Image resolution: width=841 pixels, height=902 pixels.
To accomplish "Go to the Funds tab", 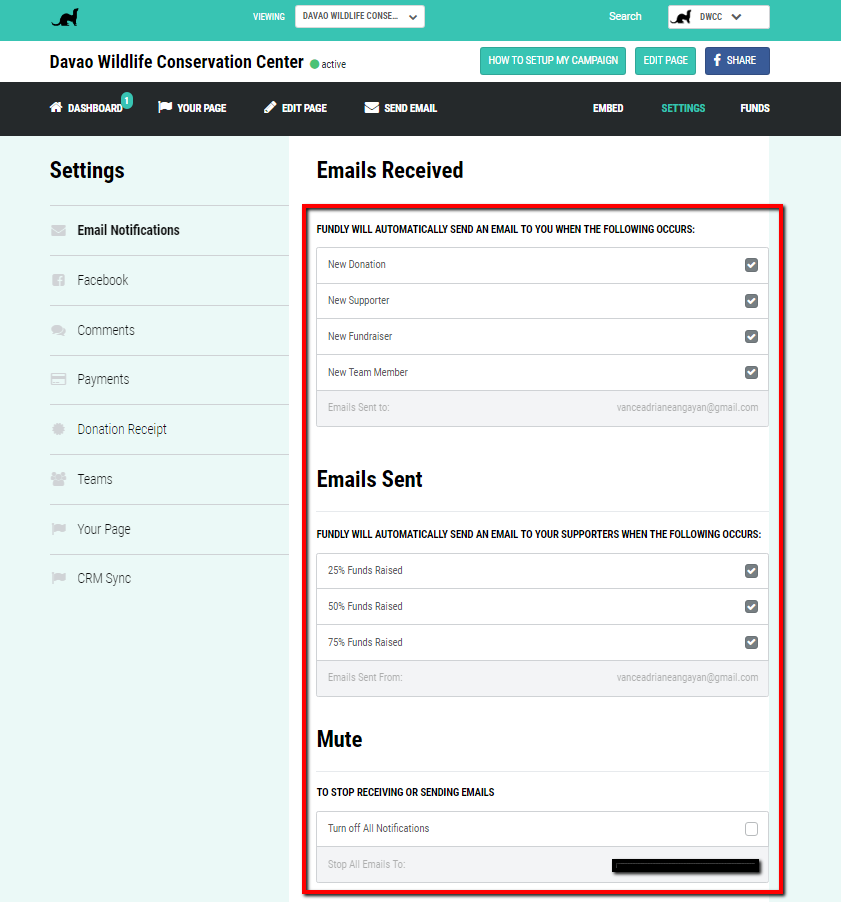I will (755, 108).
